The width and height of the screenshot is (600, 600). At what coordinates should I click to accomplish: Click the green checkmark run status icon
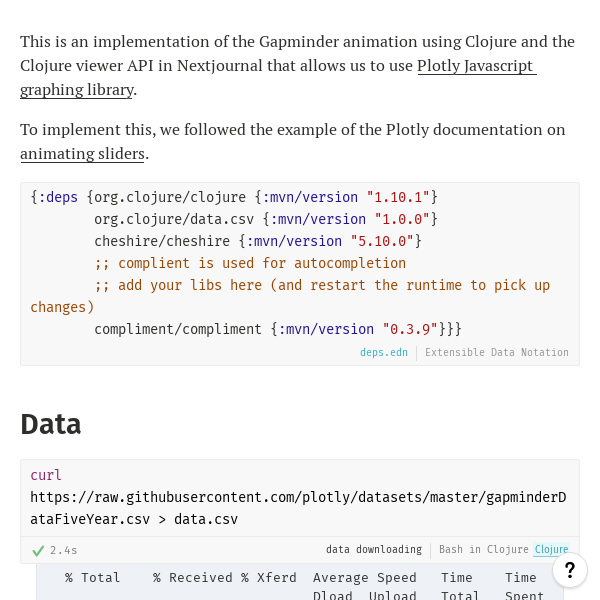click(x=38, y=551)
